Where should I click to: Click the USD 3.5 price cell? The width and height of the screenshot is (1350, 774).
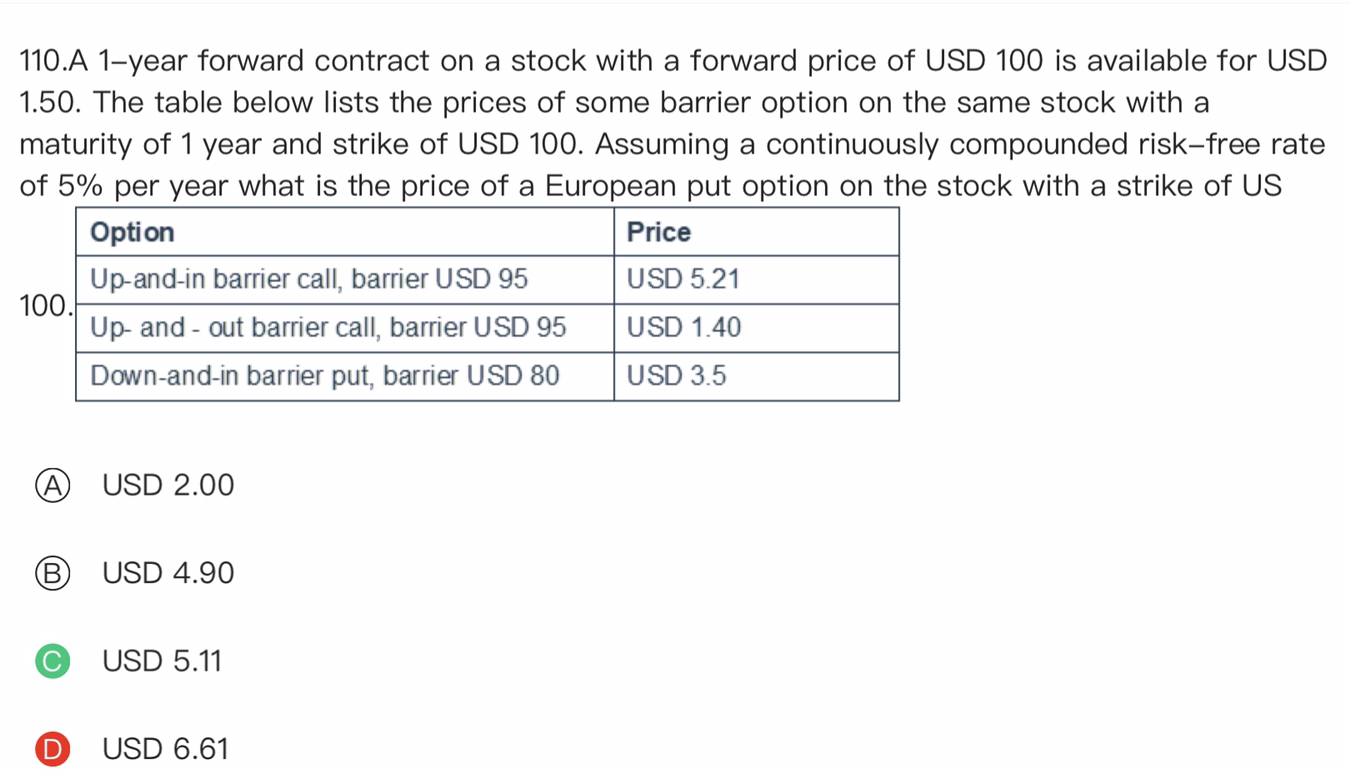[x=676, y=376]
